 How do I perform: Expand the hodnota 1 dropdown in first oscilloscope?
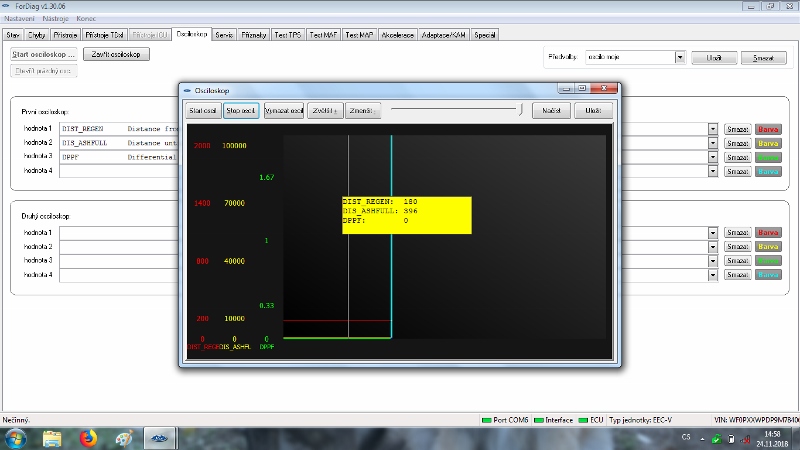[x=713, y=129]
